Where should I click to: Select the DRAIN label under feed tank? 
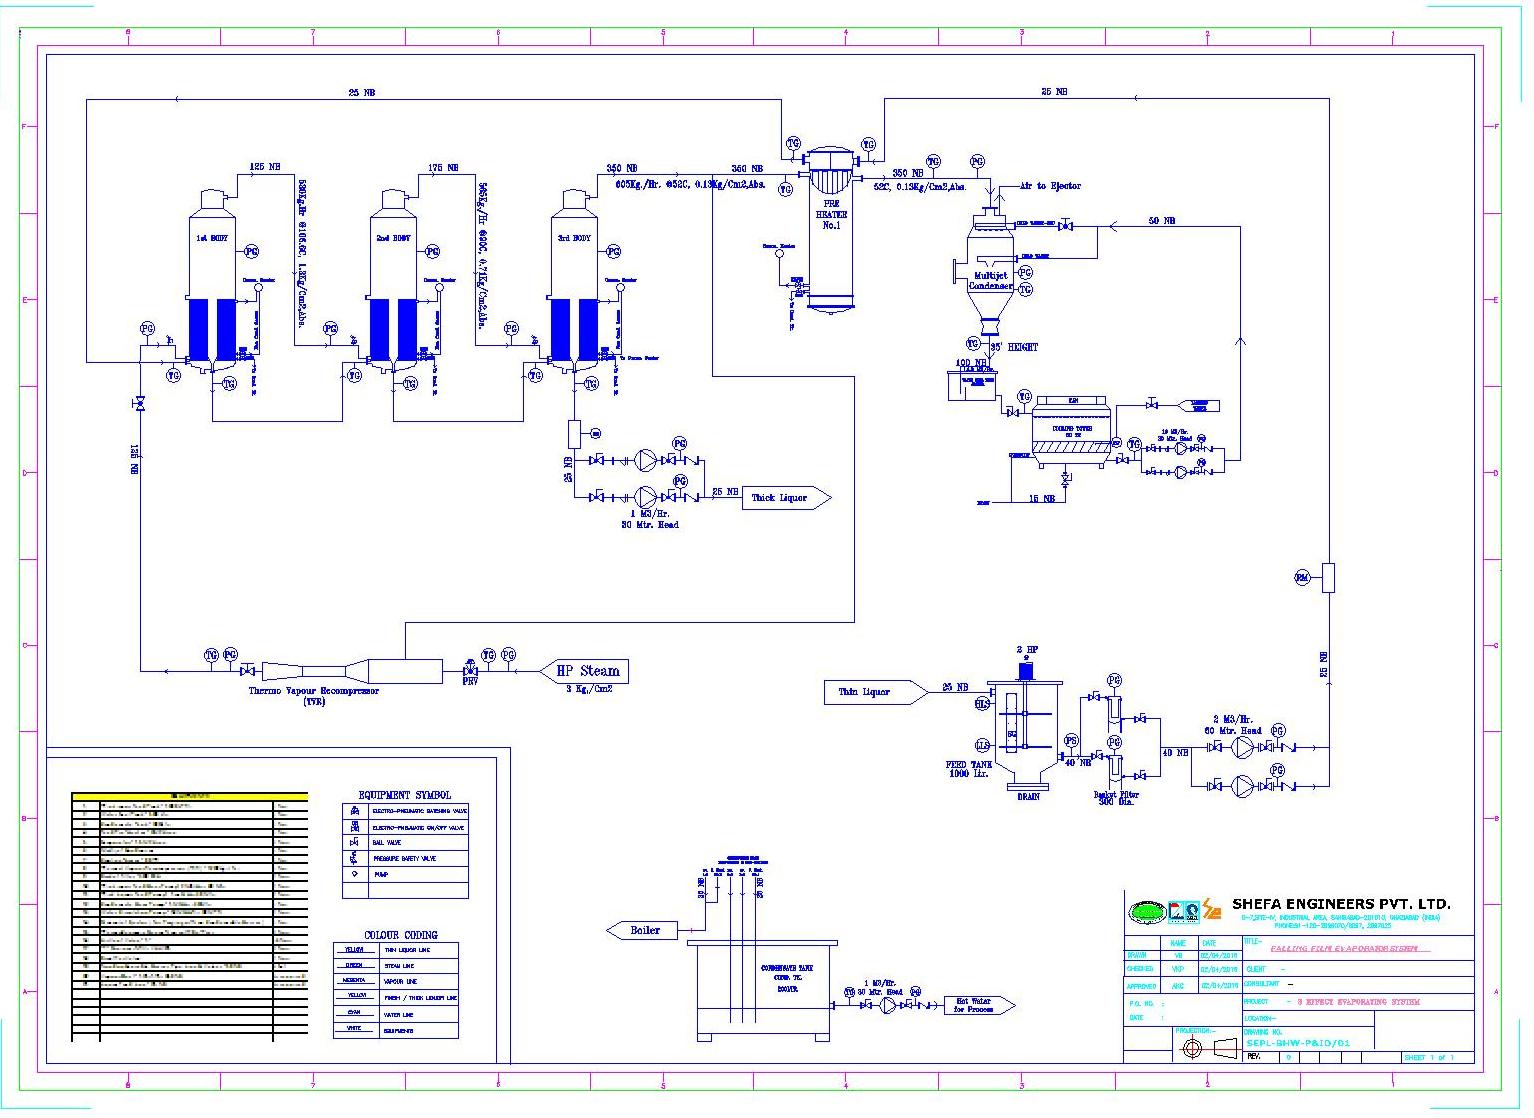click(1027, 796)
